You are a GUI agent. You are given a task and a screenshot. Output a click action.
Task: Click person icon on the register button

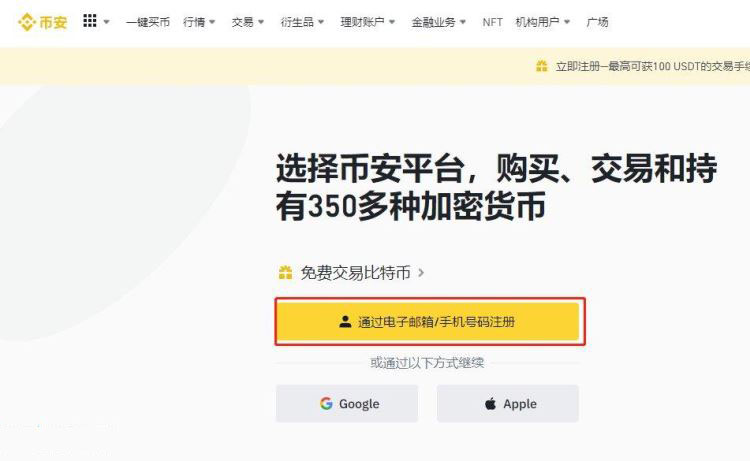coord(345,322)
